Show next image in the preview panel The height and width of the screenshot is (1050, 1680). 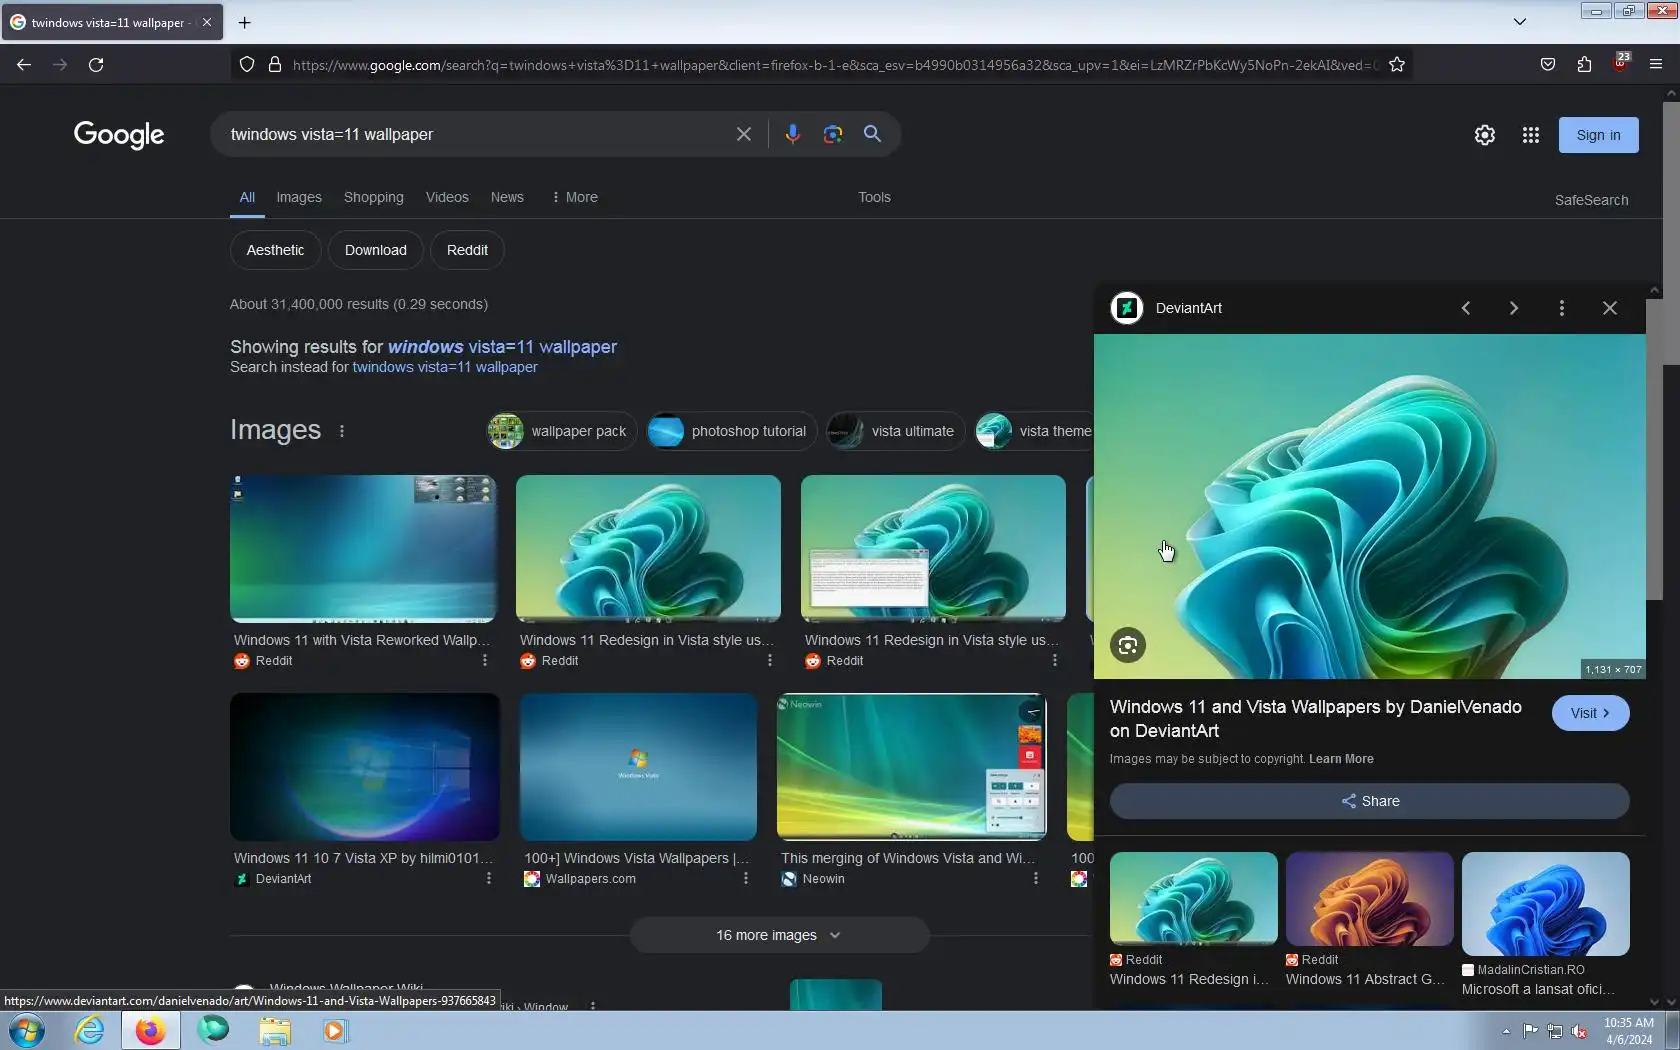(x=1514, y=308)
